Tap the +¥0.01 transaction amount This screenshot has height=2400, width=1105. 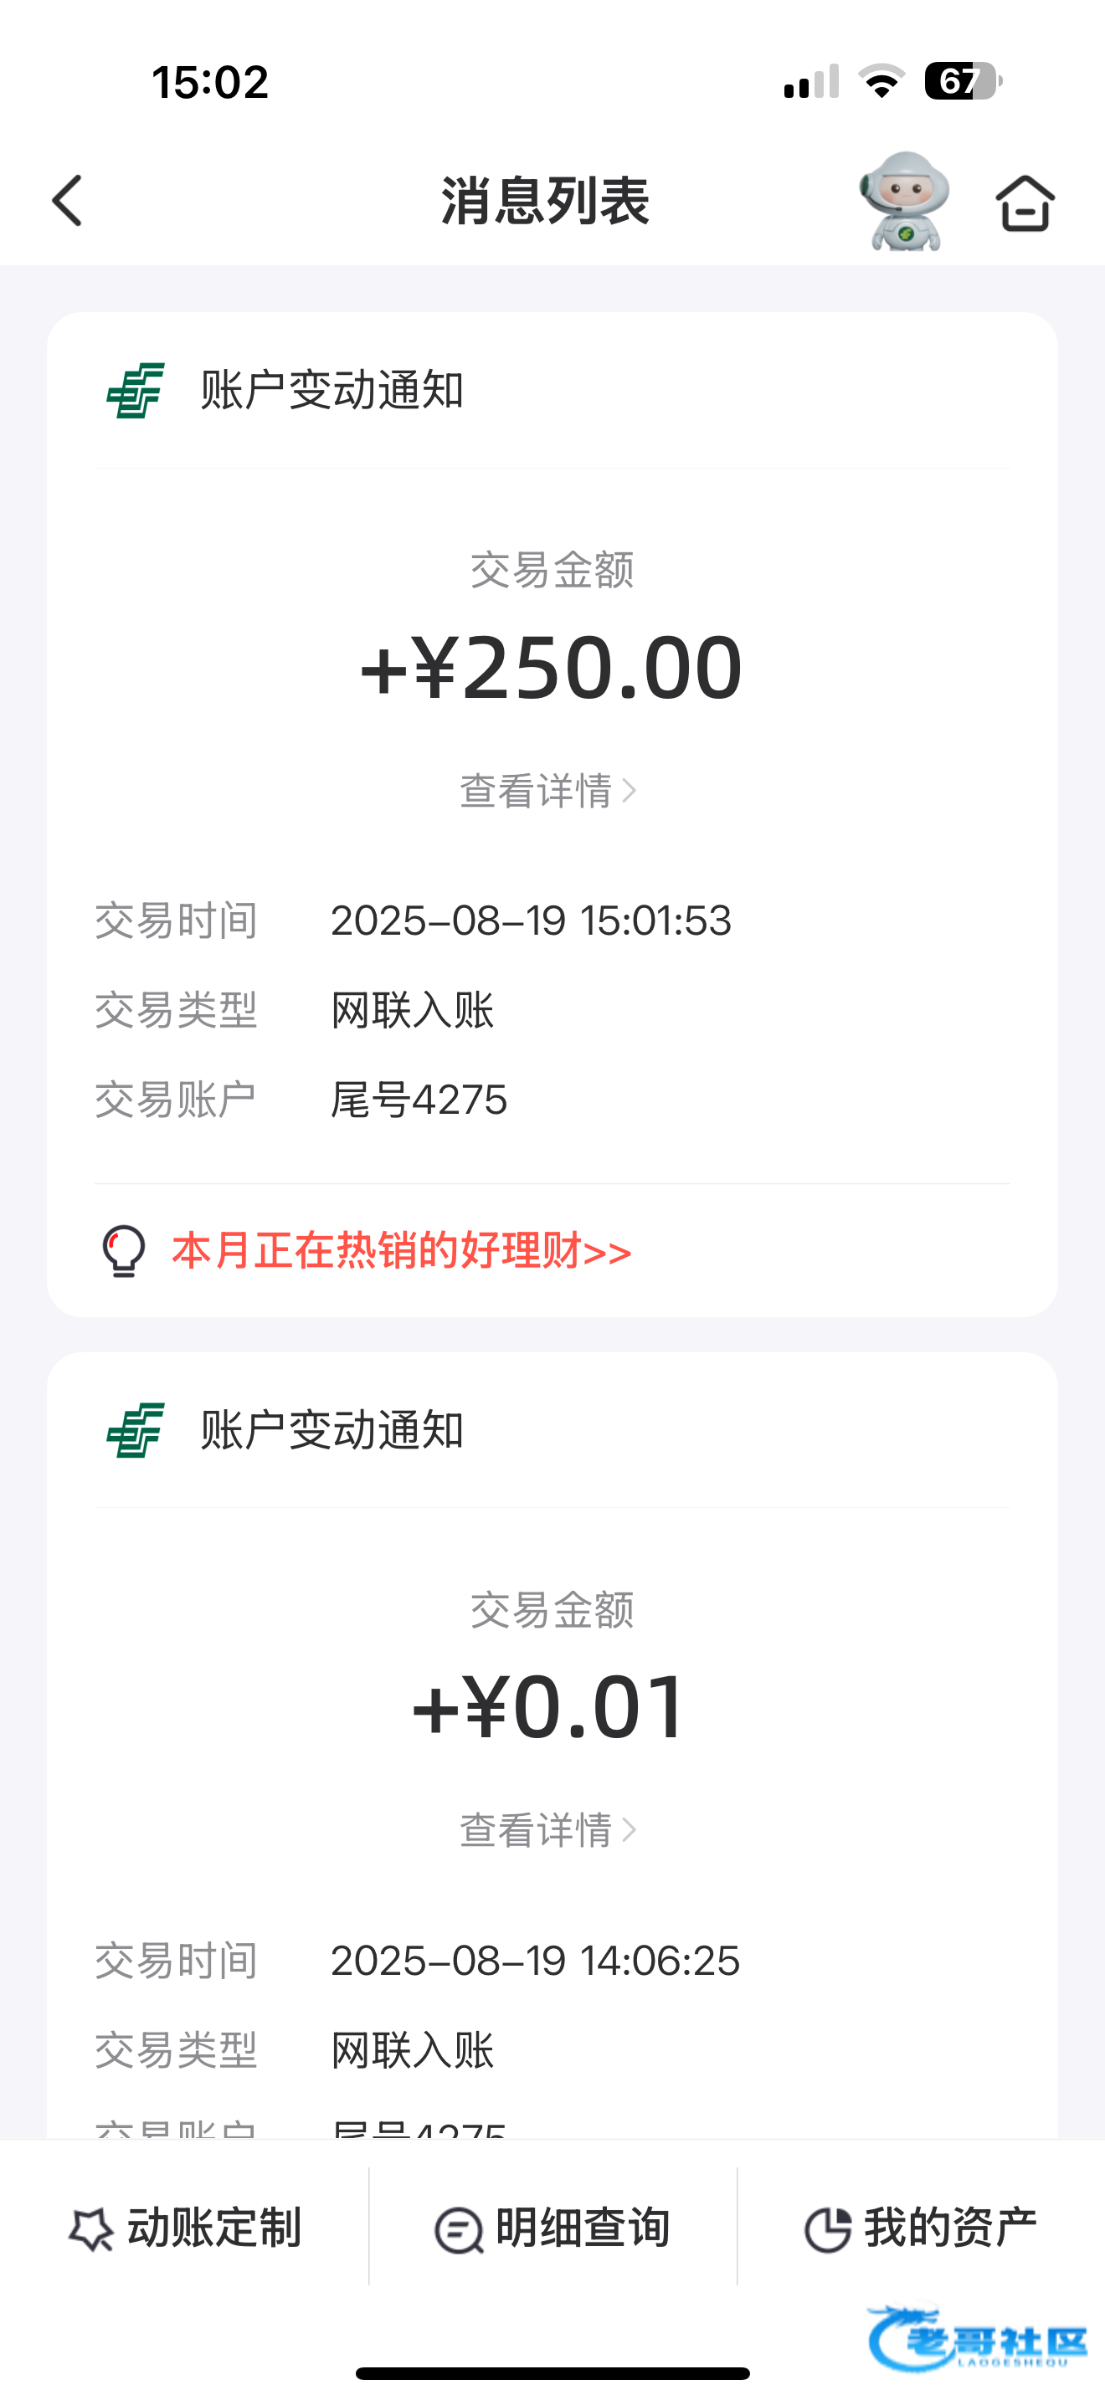pos(551,1708)
